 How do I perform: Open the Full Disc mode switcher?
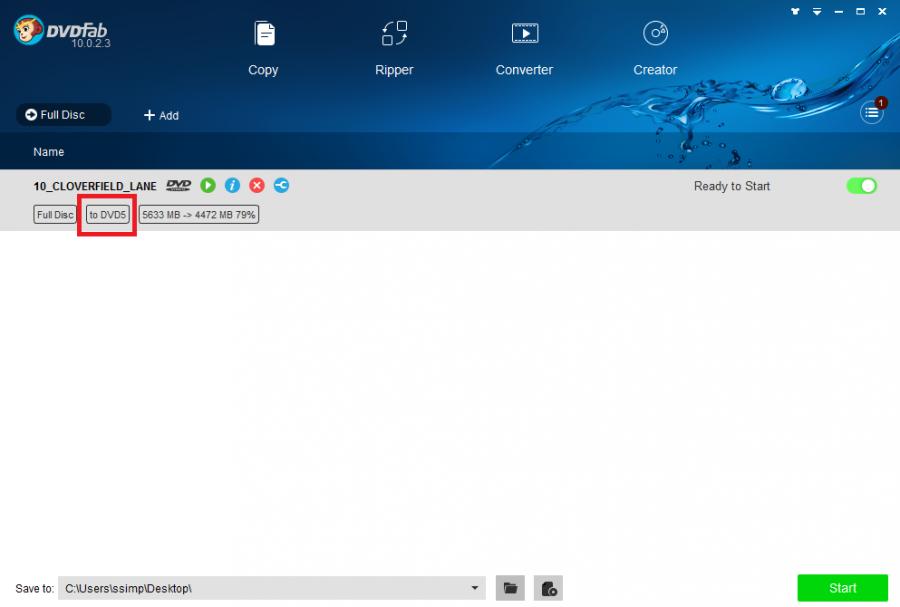(64, 115)
